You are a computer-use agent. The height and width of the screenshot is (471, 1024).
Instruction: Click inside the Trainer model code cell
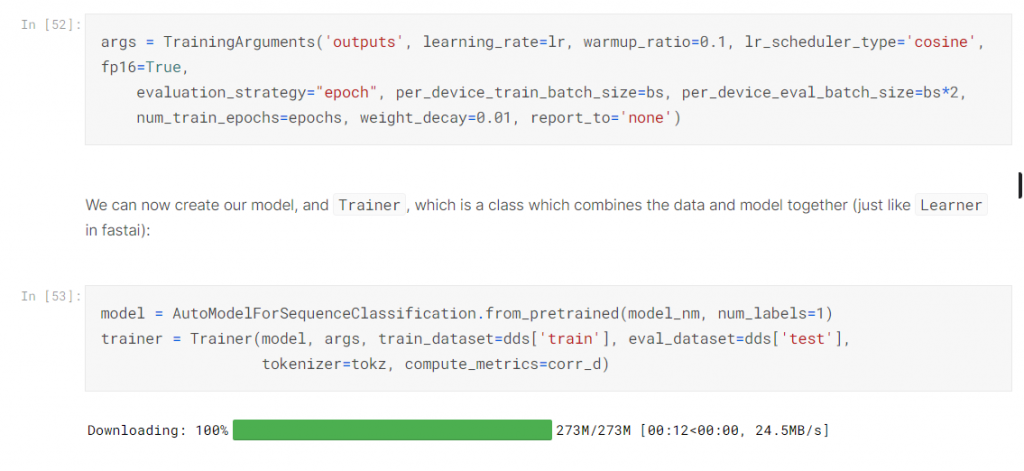(x=548, y=338)
